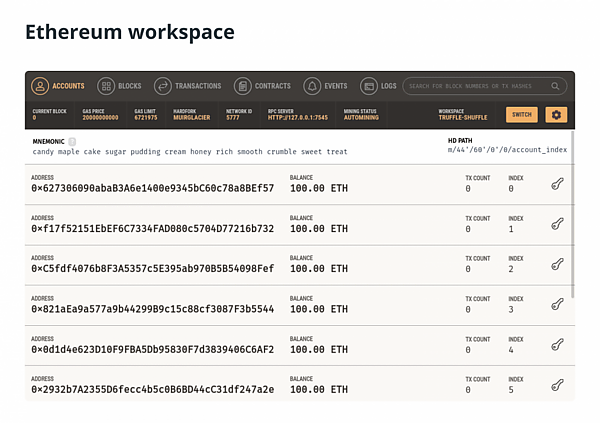Open the Transactions tab

188,86
